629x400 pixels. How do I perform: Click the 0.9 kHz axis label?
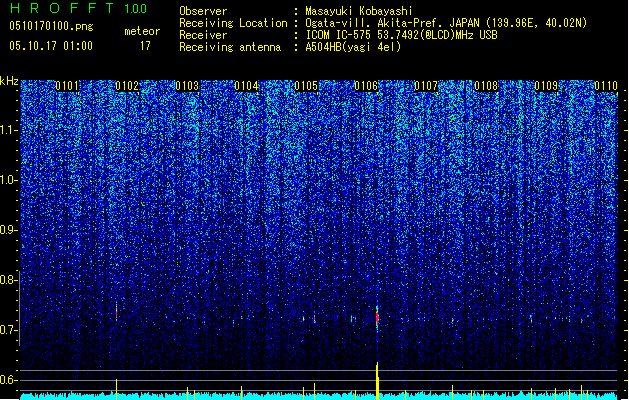pyautogui.click(x=8, y=230)
